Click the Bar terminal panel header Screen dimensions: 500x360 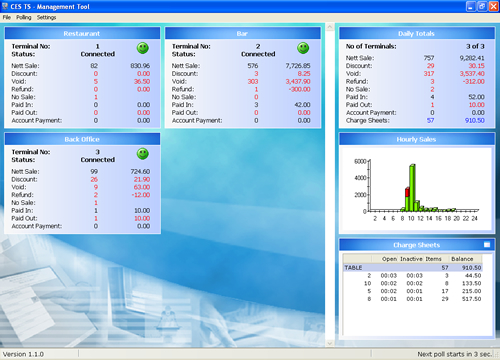tap(243, 33)
